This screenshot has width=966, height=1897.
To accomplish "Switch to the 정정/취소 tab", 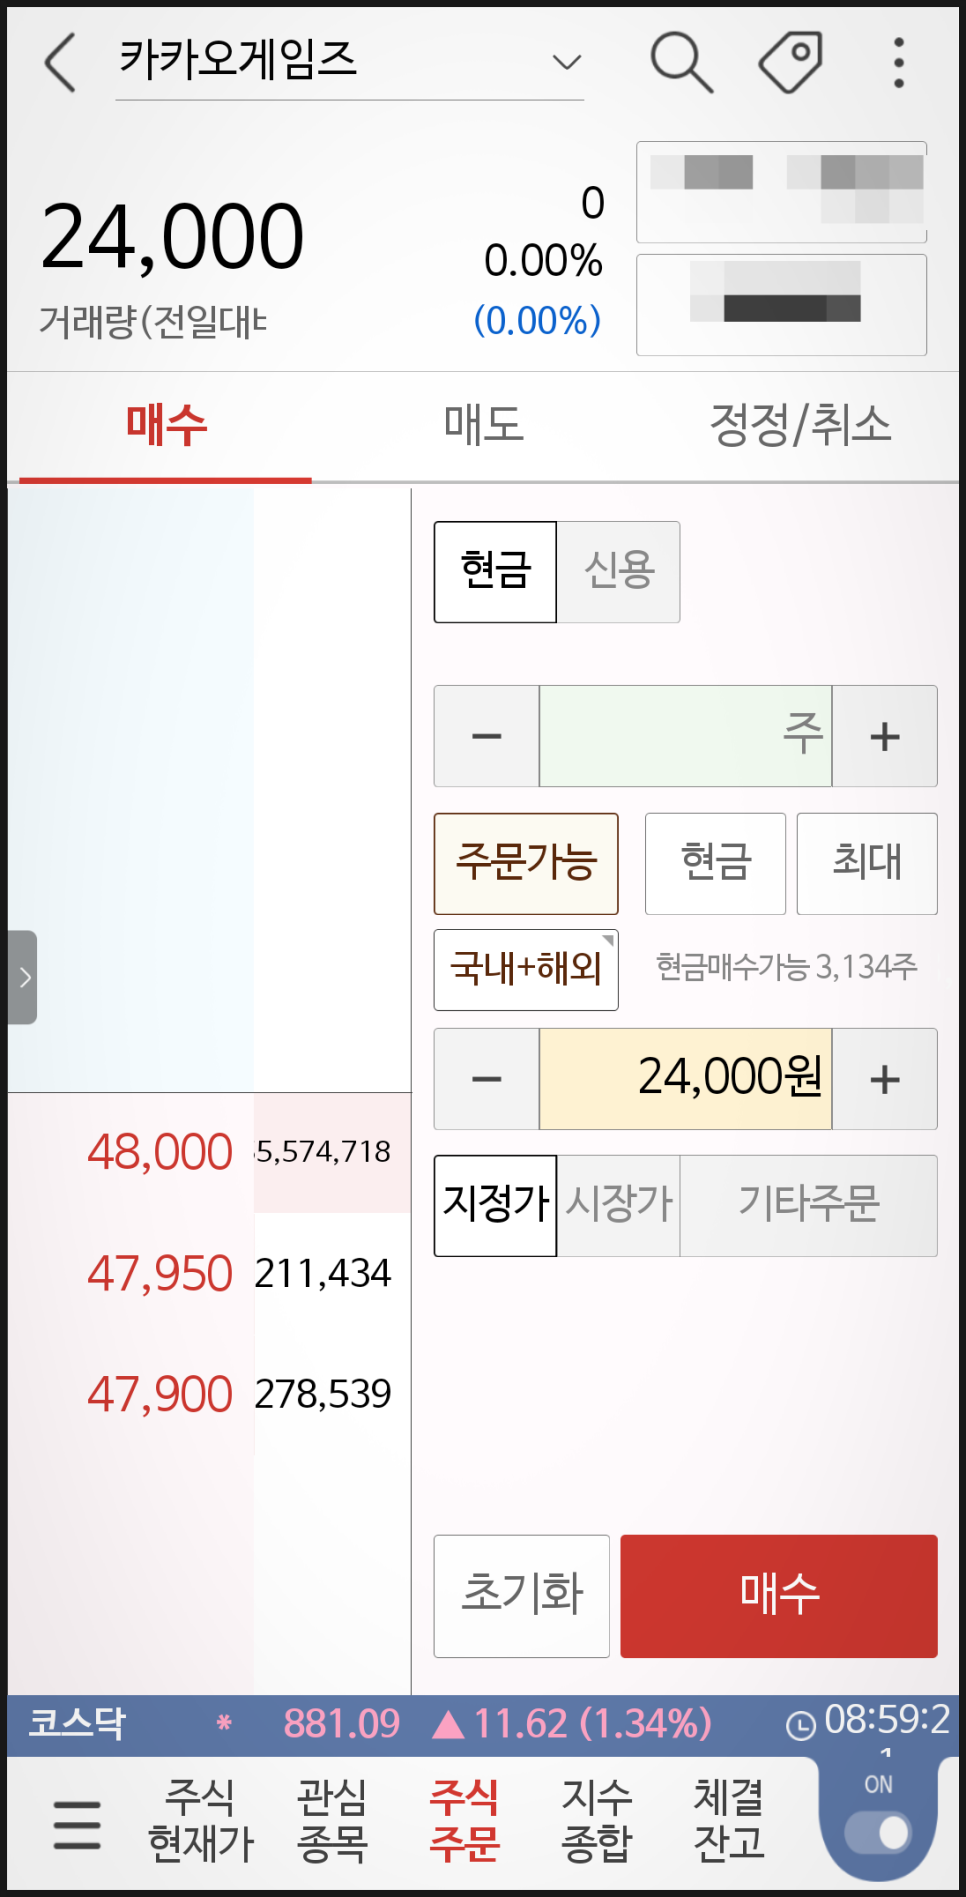I will (x=800, y=426).
